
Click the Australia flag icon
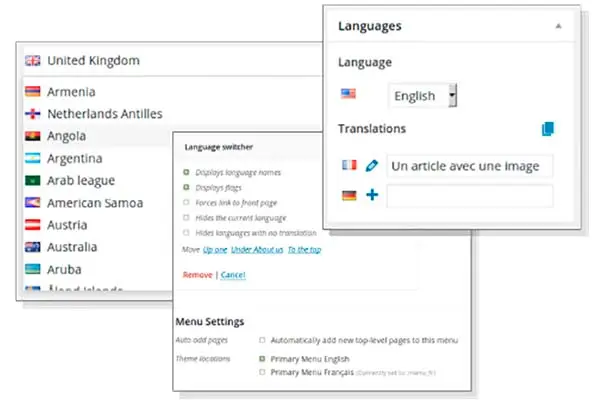33,247
